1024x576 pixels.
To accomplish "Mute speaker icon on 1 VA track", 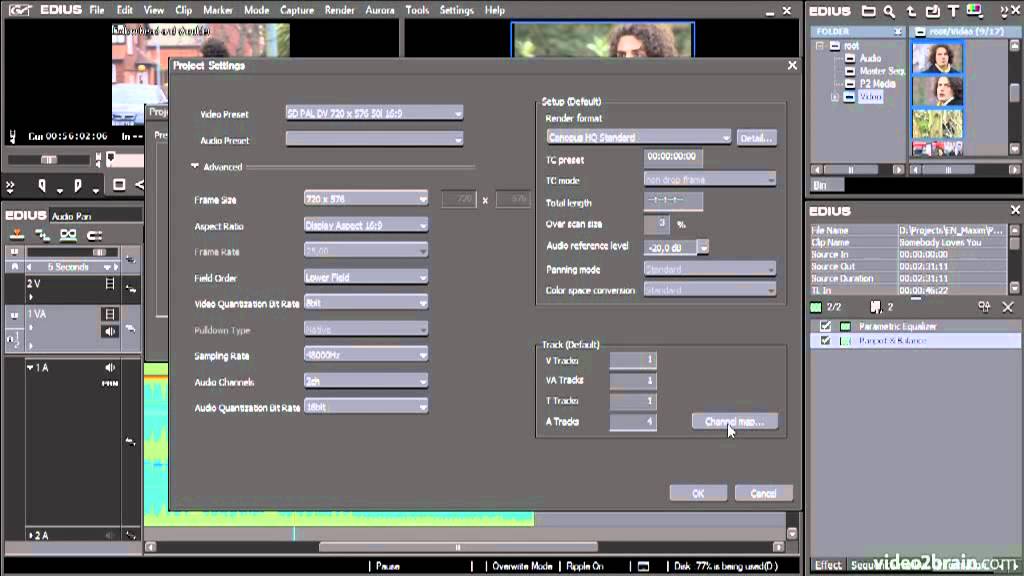I will [110, 332].
